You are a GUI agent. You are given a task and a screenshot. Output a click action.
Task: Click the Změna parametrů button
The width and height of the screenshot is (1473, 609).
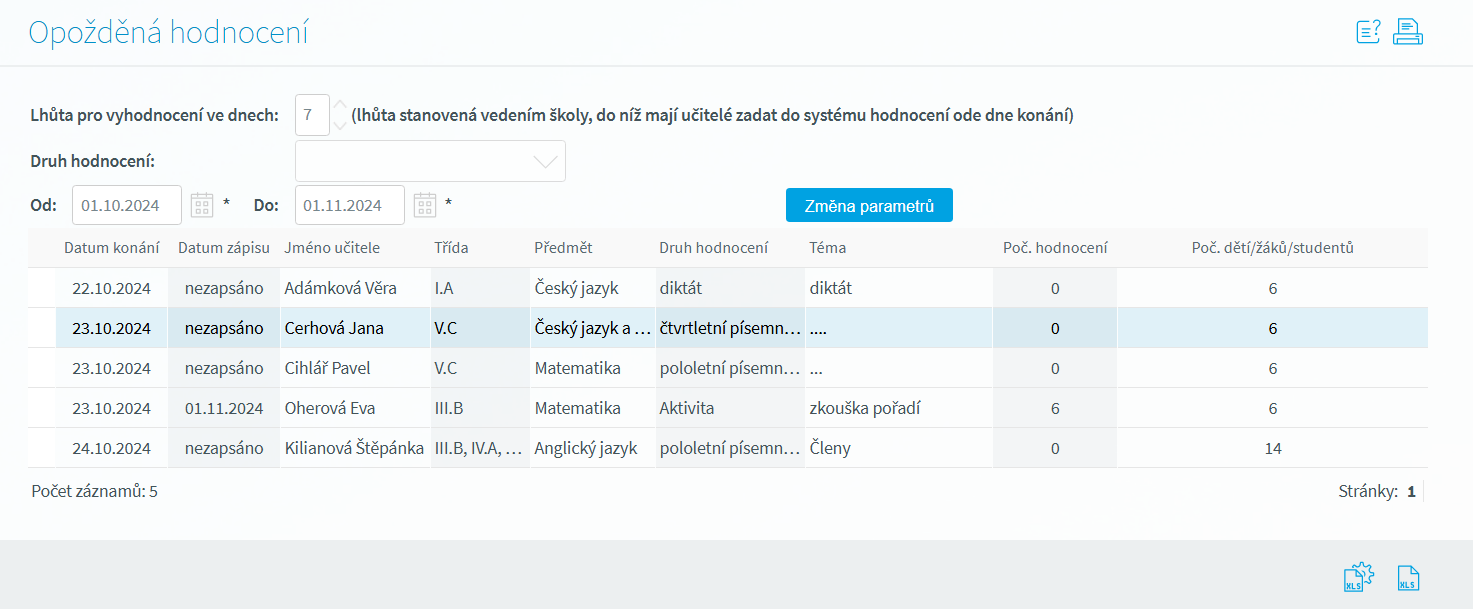tap(869, 205)
